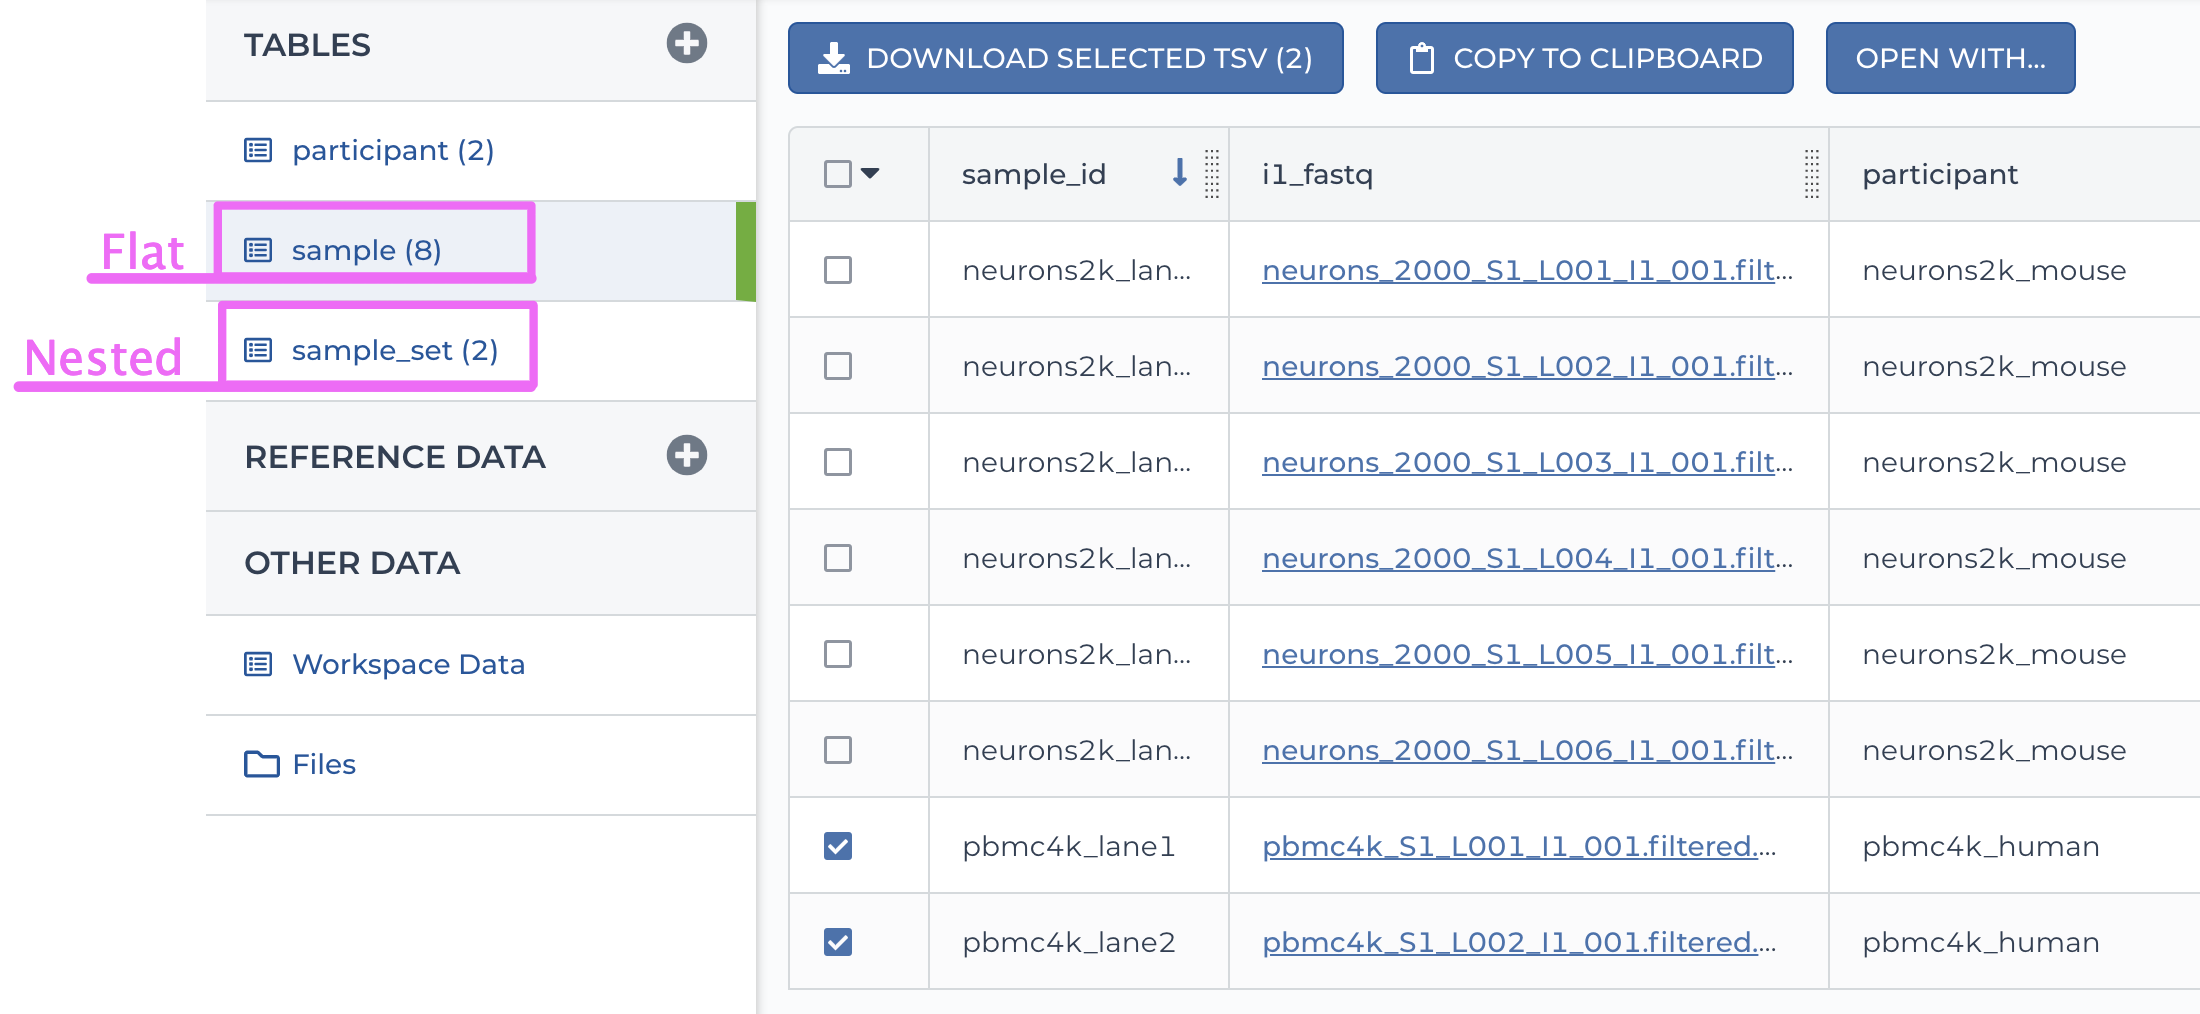Check the row for neurons_2000_S1_L006 file

pyautogui.click(x=838, y=750)
